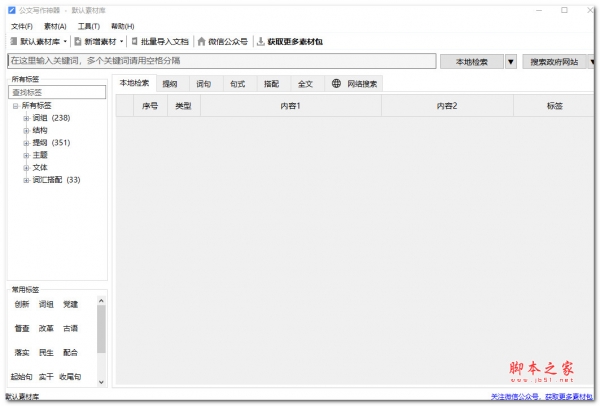Click the 配合 common tag
600x406 pixels.
click(x=70, y=352)
